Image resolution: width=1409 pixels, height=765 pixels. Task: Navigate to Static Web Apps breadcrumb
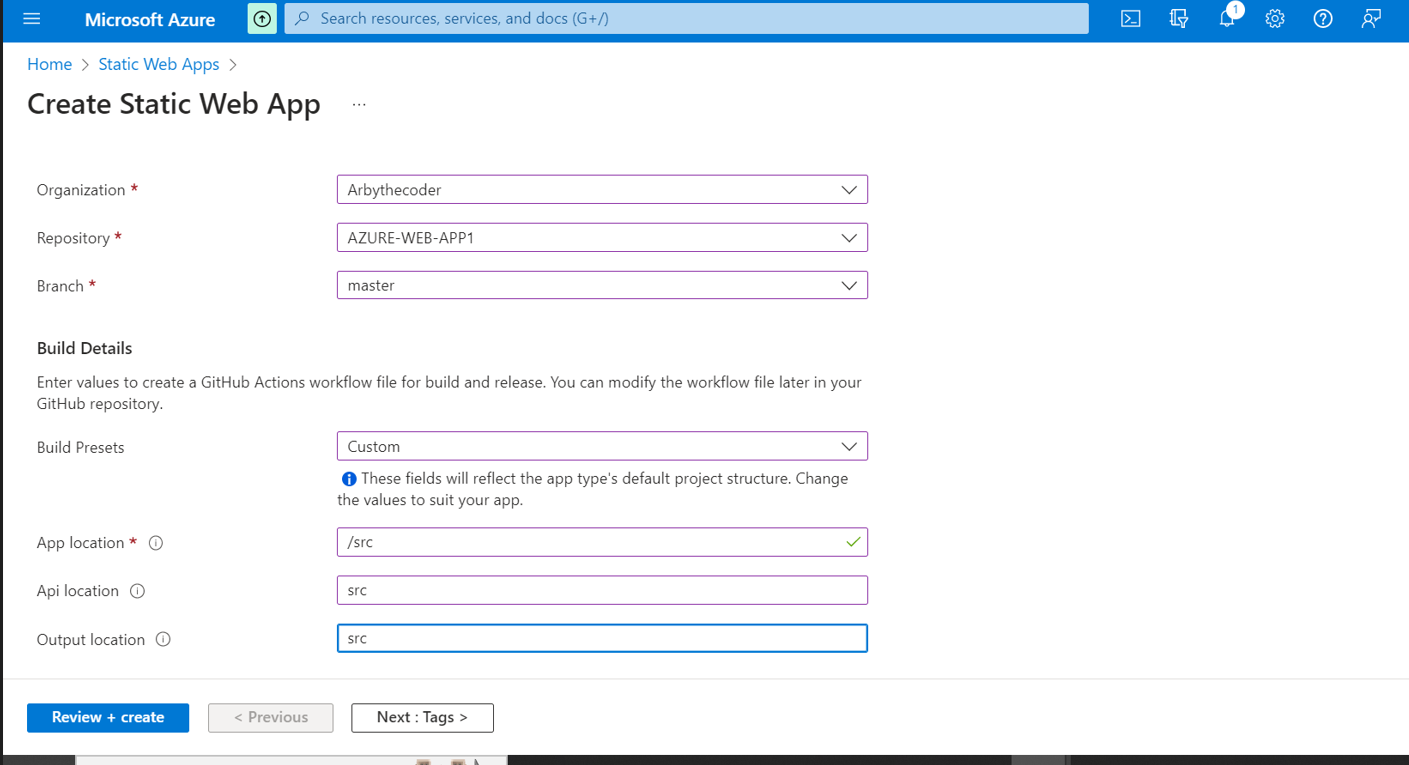[158, 64]
